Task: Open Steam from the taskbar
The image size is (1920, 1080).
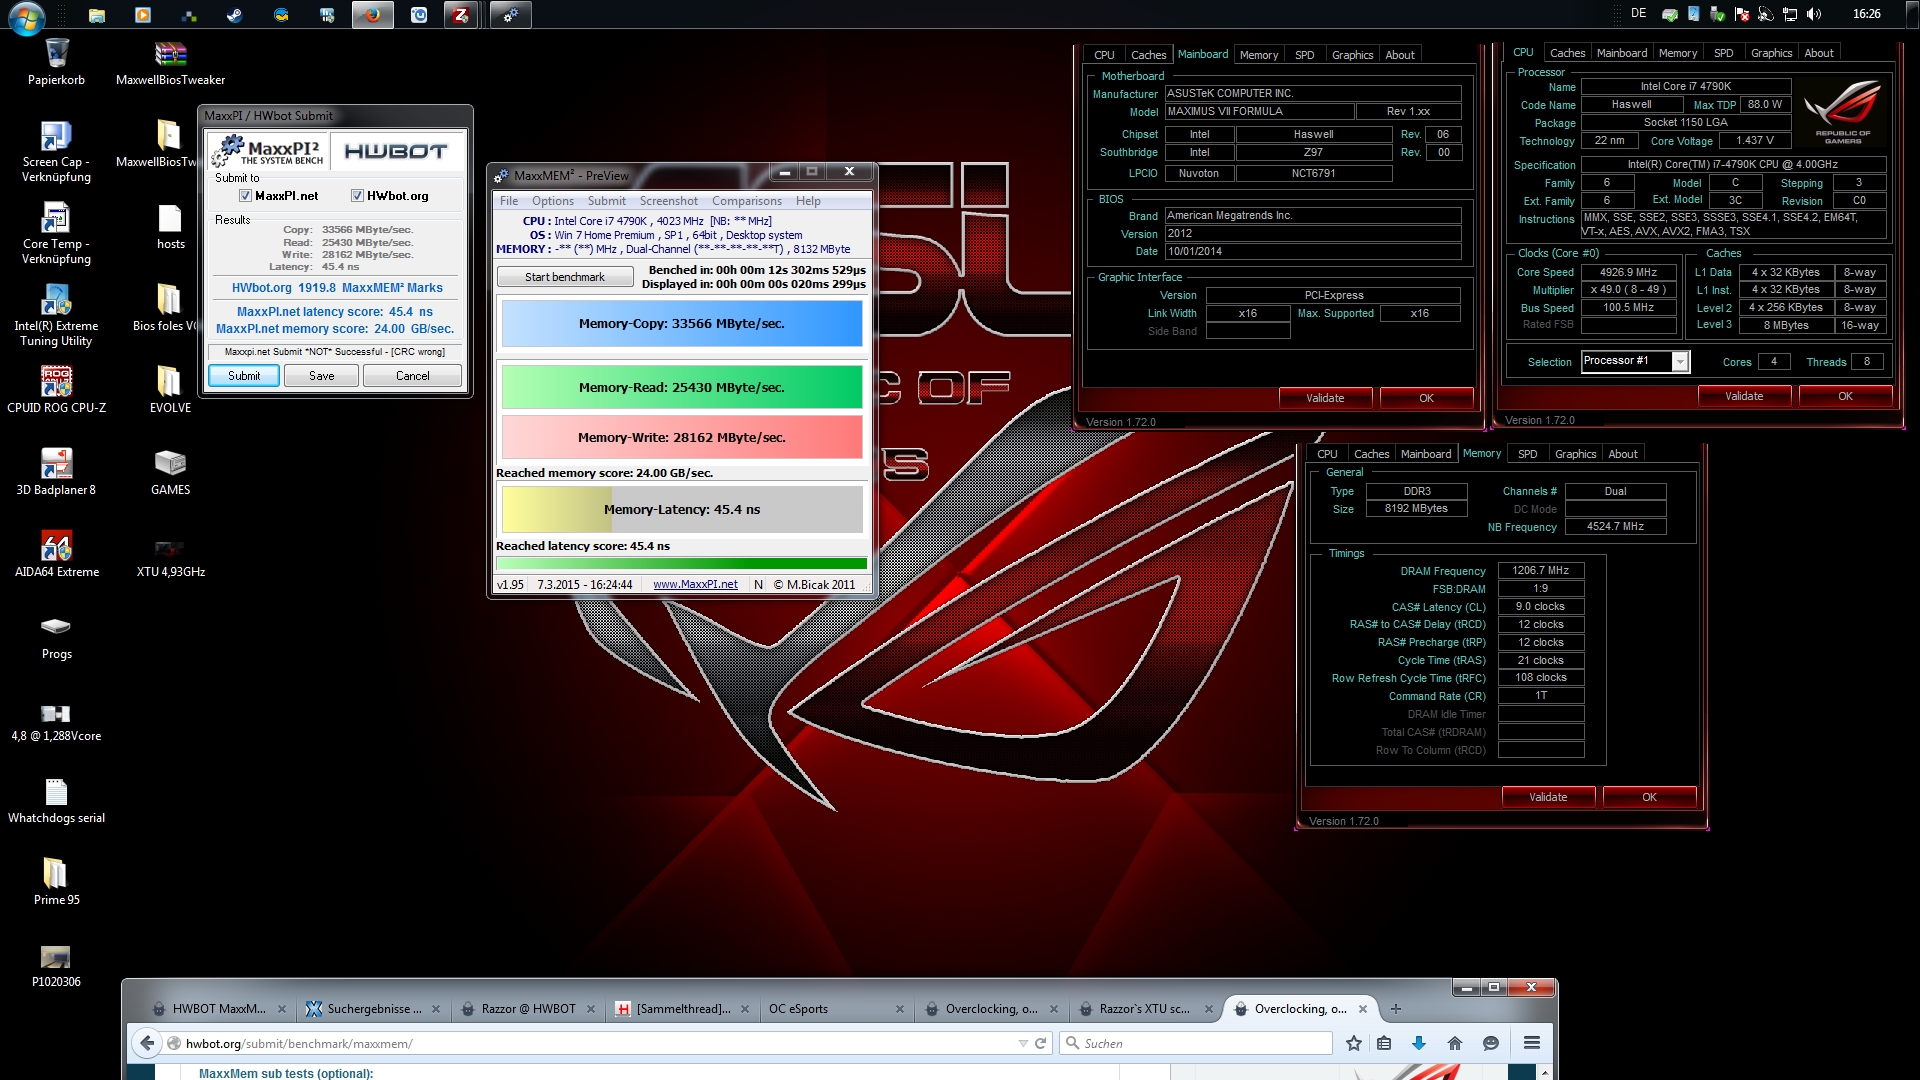Action: [234, 15]
